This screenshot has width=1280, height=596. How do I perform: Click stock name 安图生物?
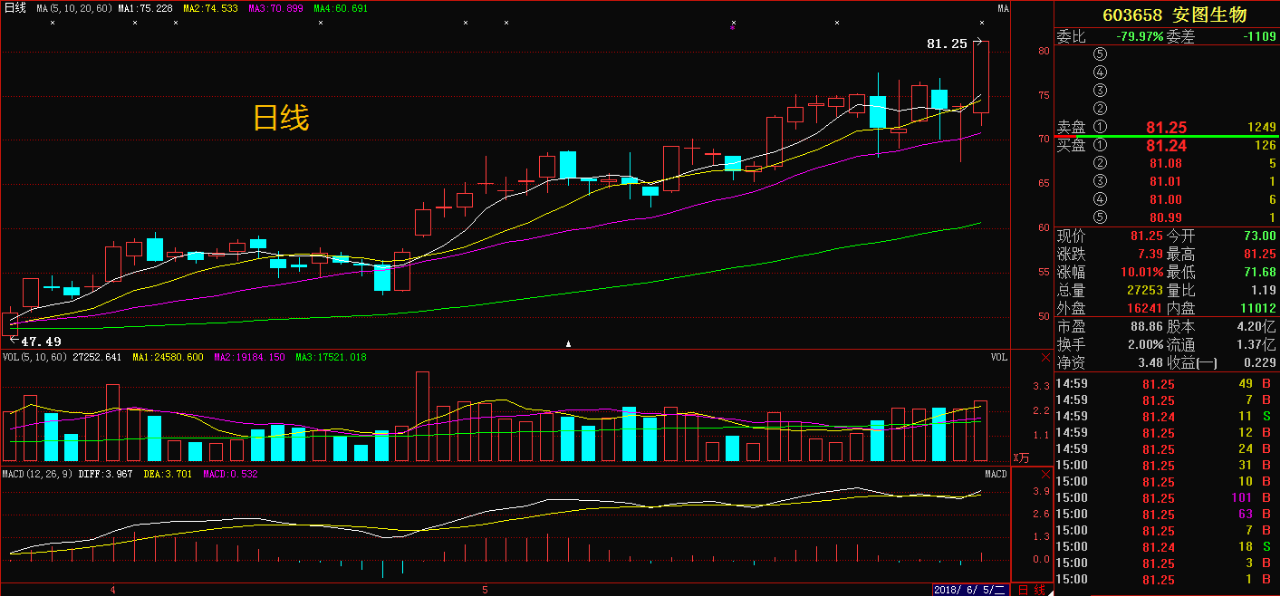(1210, 14)
